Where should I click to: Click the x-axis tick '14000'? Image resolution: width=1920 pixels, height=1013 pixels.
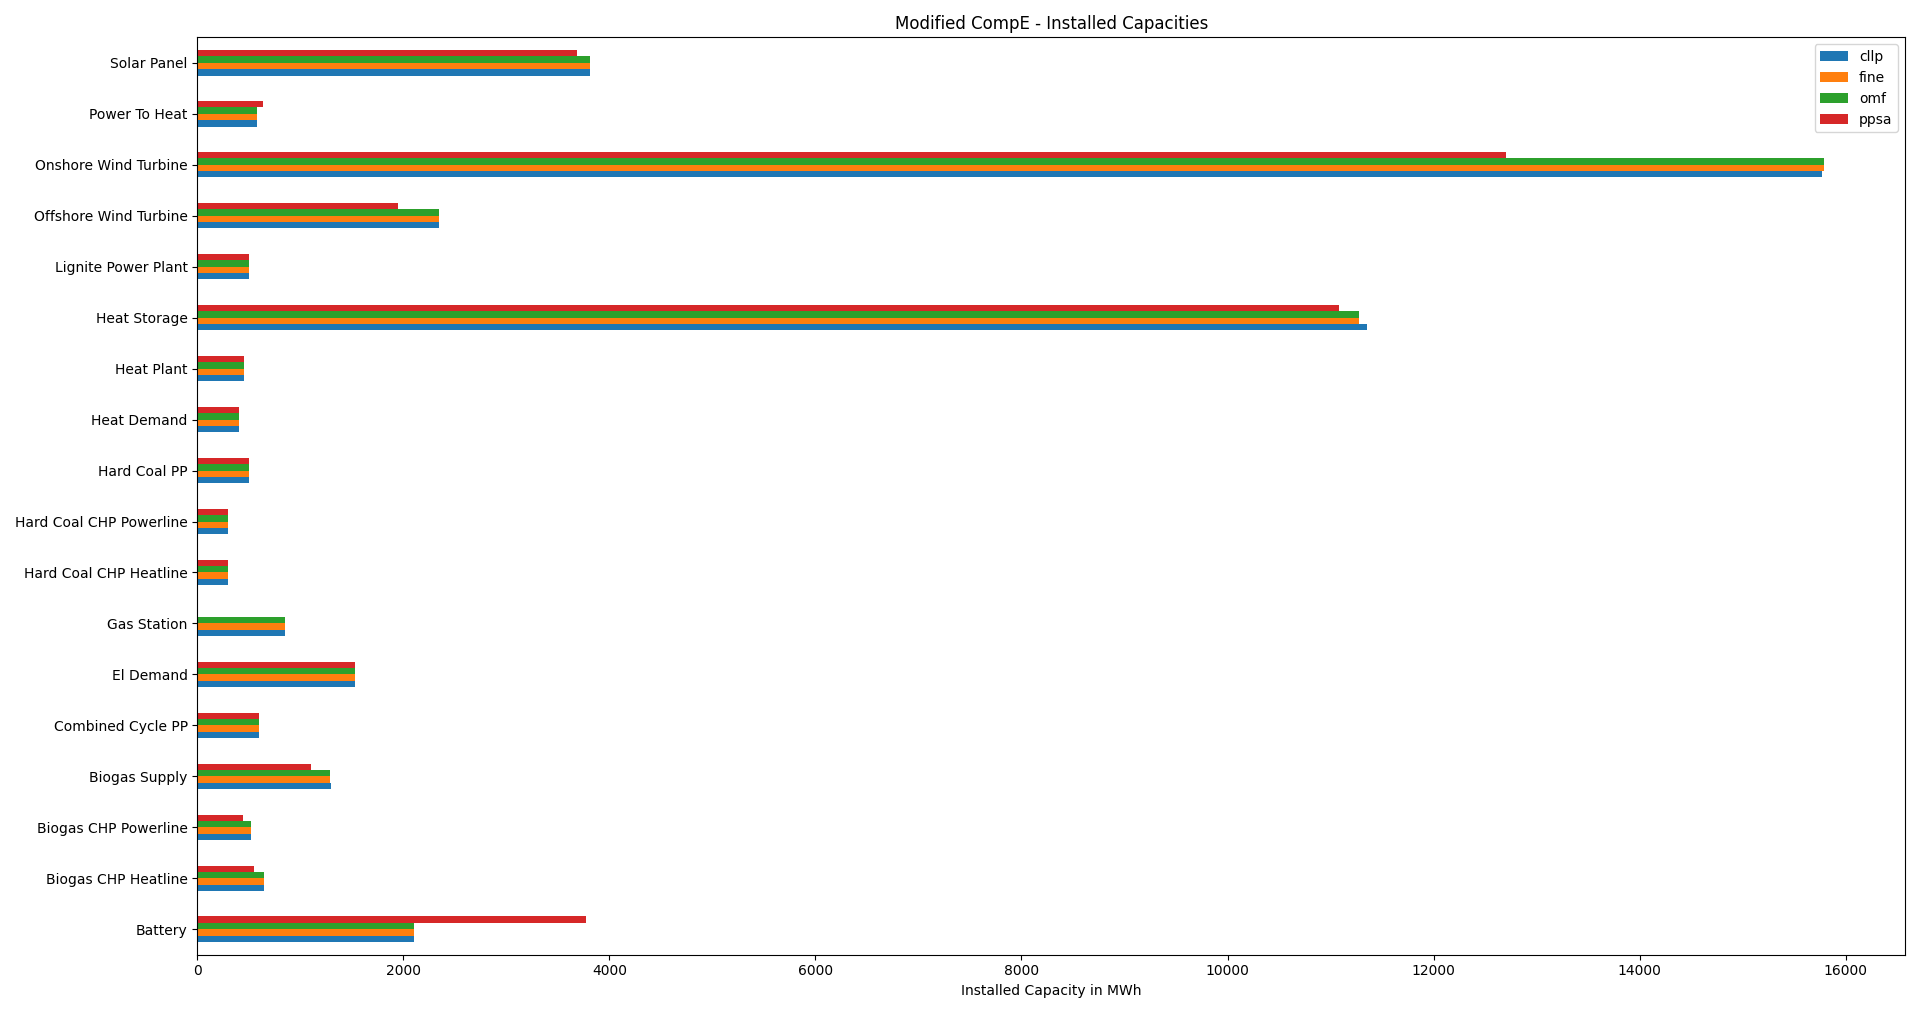click(1639, 970)
